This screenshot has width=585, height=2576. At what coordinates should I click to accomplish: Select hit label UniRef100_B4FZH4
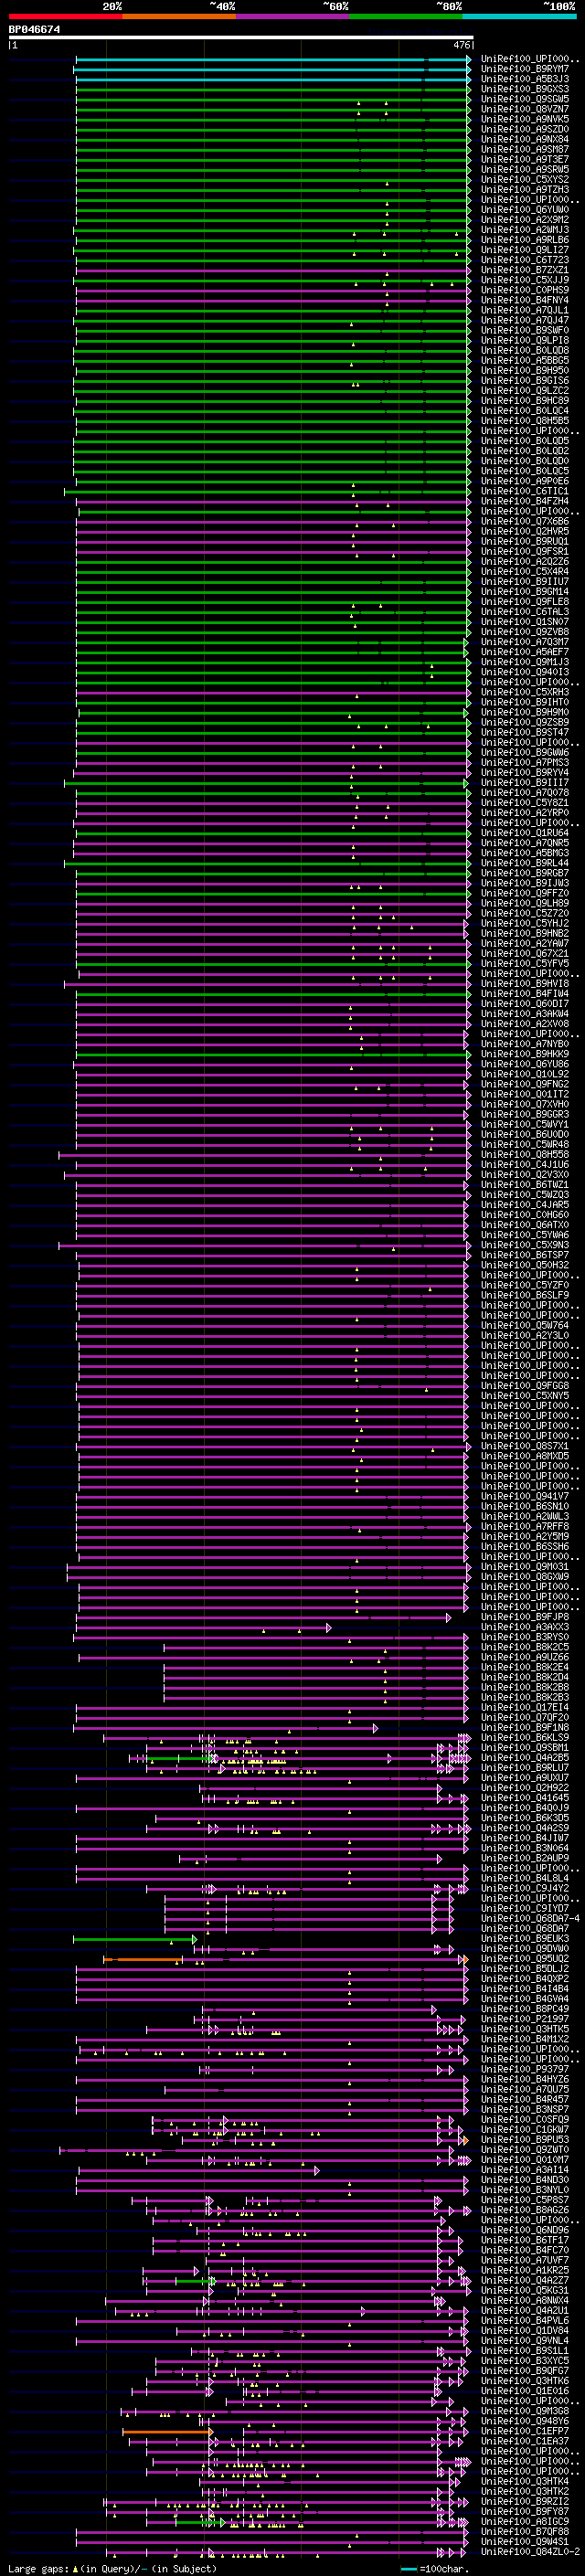click(x=525, y=501)
